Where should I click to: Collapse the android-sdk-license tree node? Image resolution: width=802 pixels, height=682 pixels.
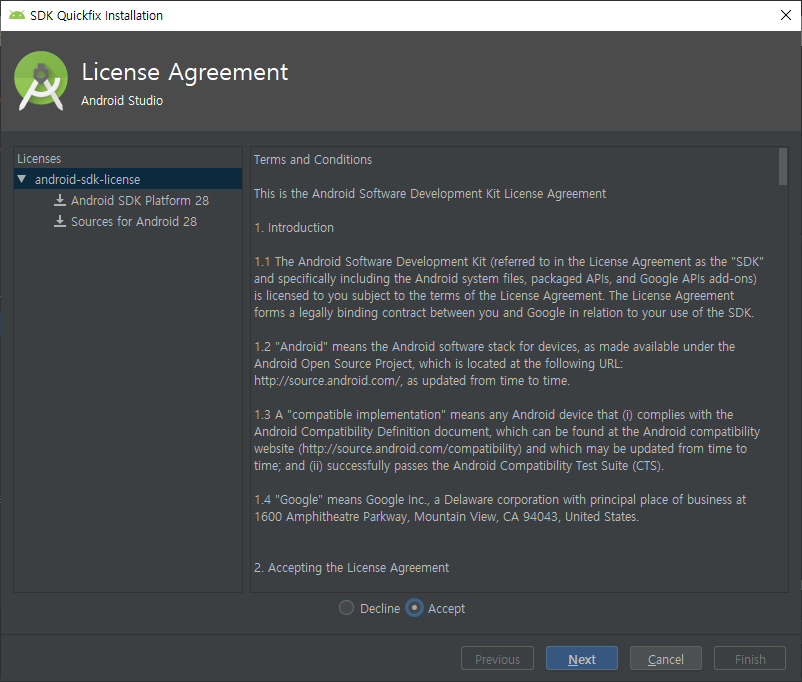21,179
